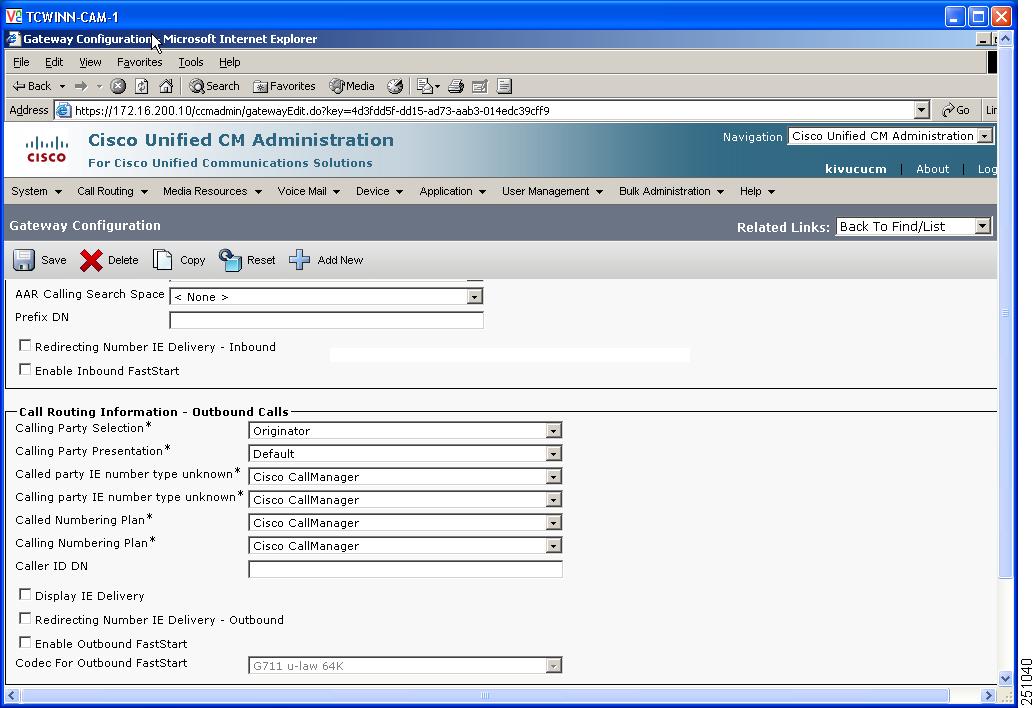Open the File menu
The image size is (1036, 708).
coord(21,62)
